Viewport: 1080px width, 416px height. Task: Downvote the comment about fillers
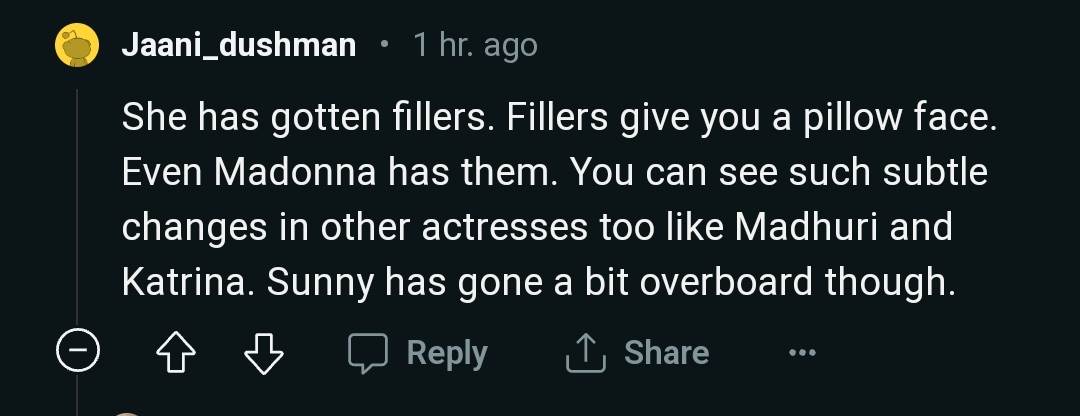[x=265, y=353]
